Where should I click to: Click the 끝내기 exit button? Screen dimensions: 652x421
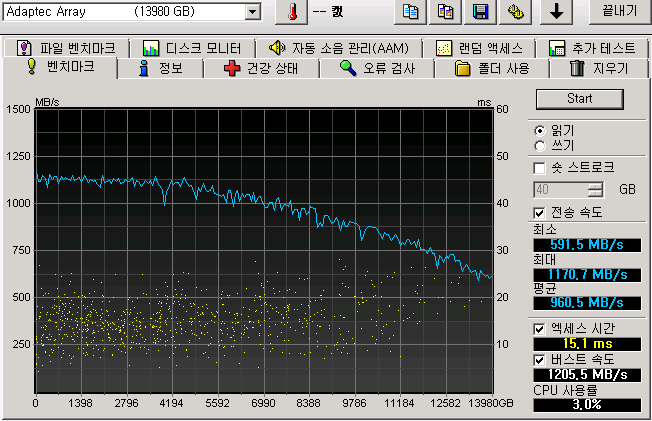click(620, 12)
